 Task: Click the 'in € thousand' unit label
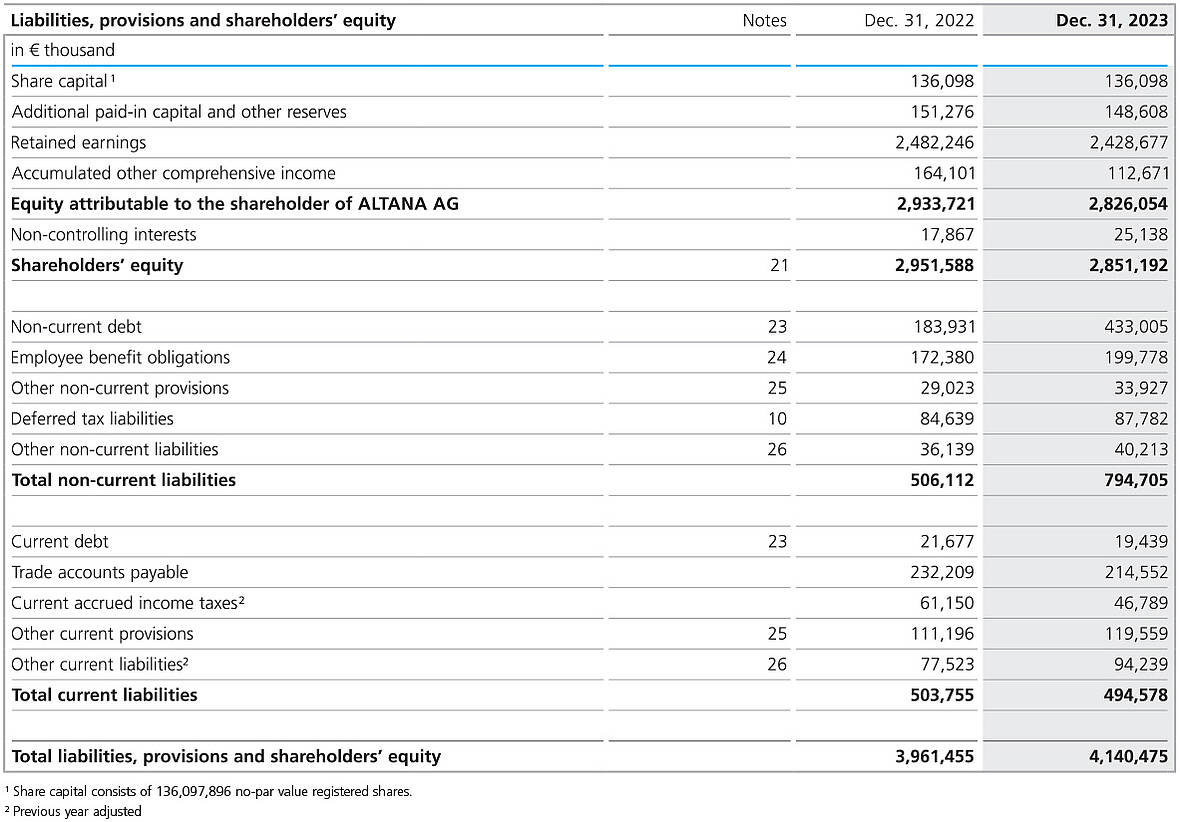click(62, 50)
